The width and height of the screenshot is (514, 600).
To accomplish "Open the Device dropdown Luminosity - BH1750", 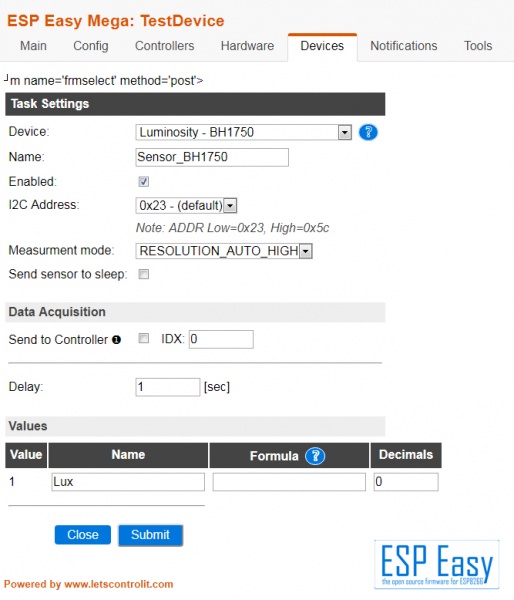I will (x=243, y=132).
